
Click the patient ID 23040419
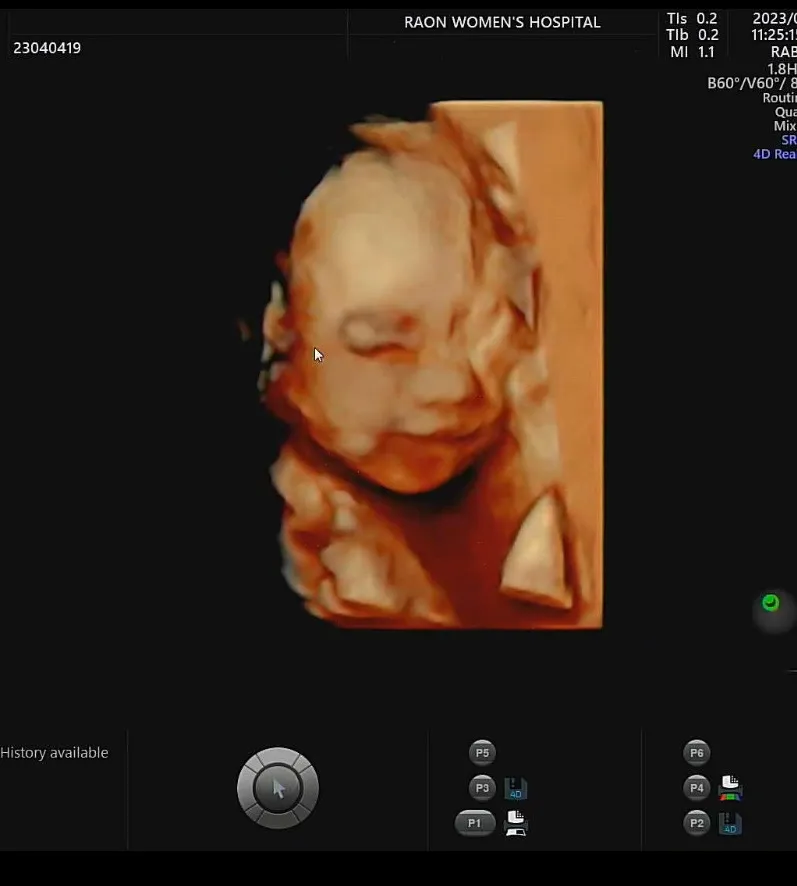pos(47,48)
